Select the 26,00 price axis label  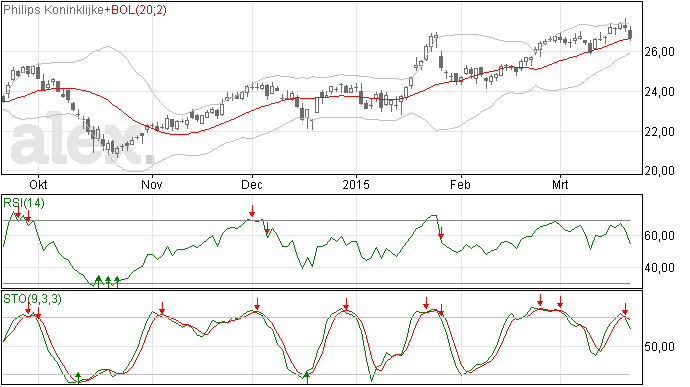tap(659, 52)
